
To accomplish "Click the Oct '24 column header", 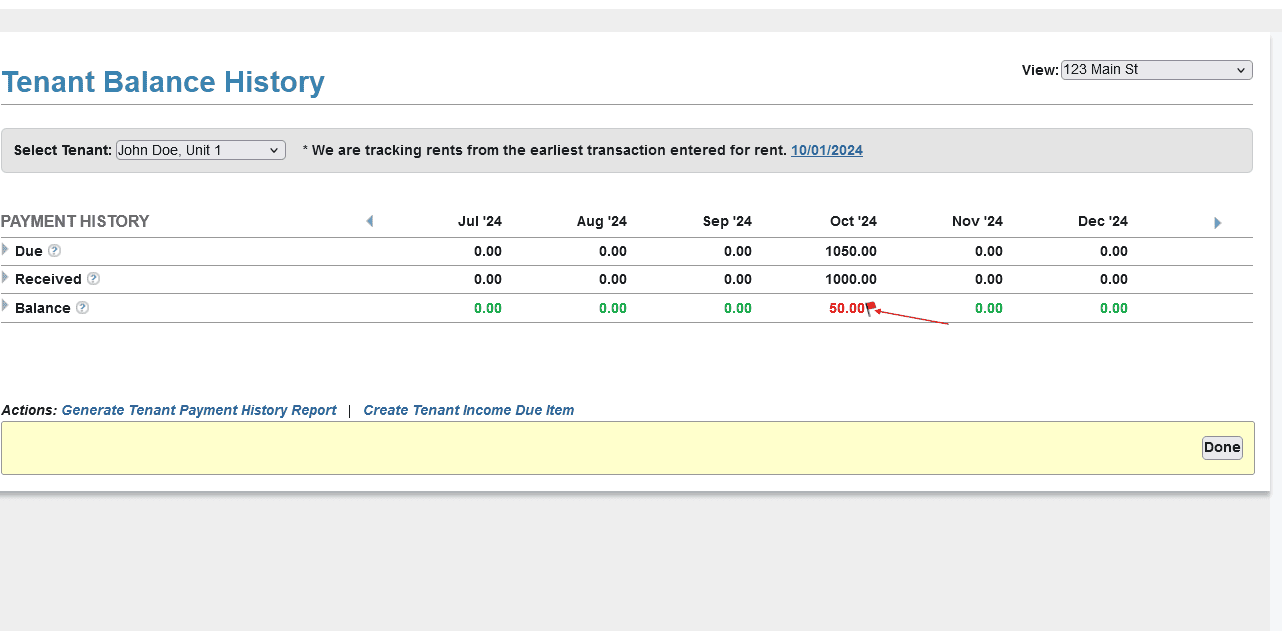I will tap(853, 221).
